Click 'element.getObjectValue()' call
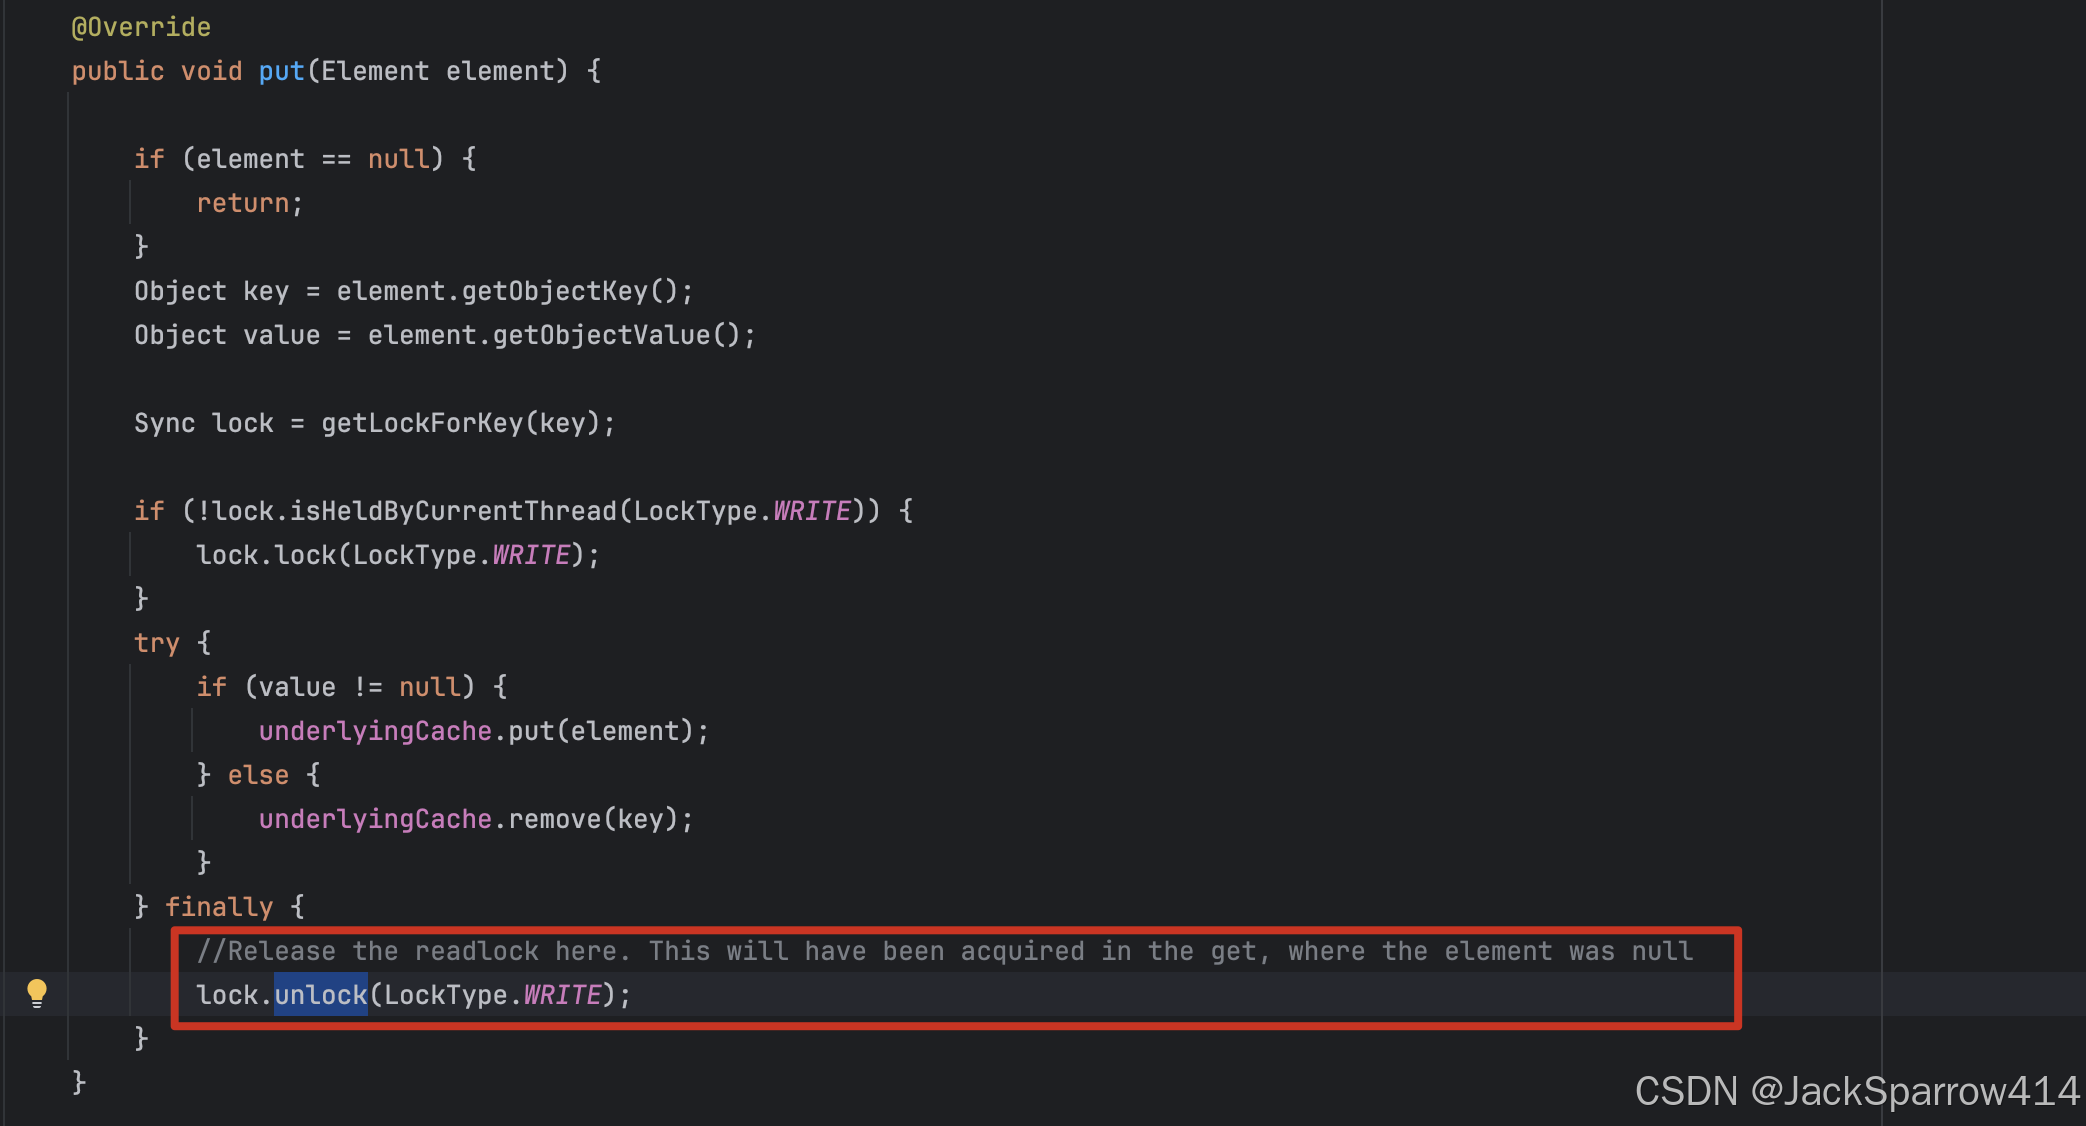This screenshot has width=2086, height=1126. coord(554,335)
